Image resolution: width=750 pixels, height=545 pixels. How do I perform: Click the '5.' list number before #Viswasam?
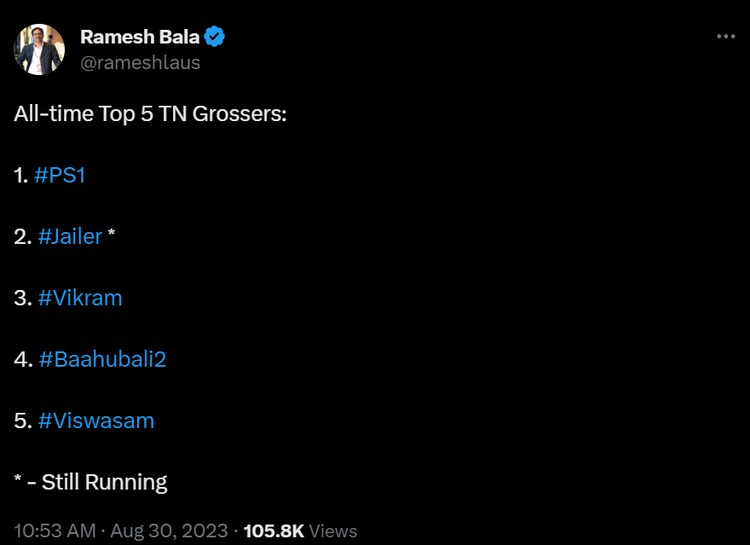click(23, 421)
